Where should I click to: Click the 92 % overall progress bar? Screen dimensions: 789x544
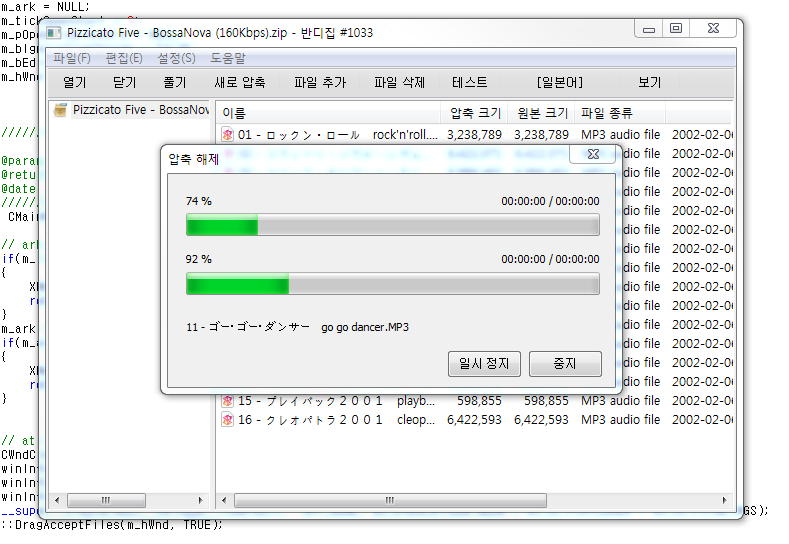392,285
